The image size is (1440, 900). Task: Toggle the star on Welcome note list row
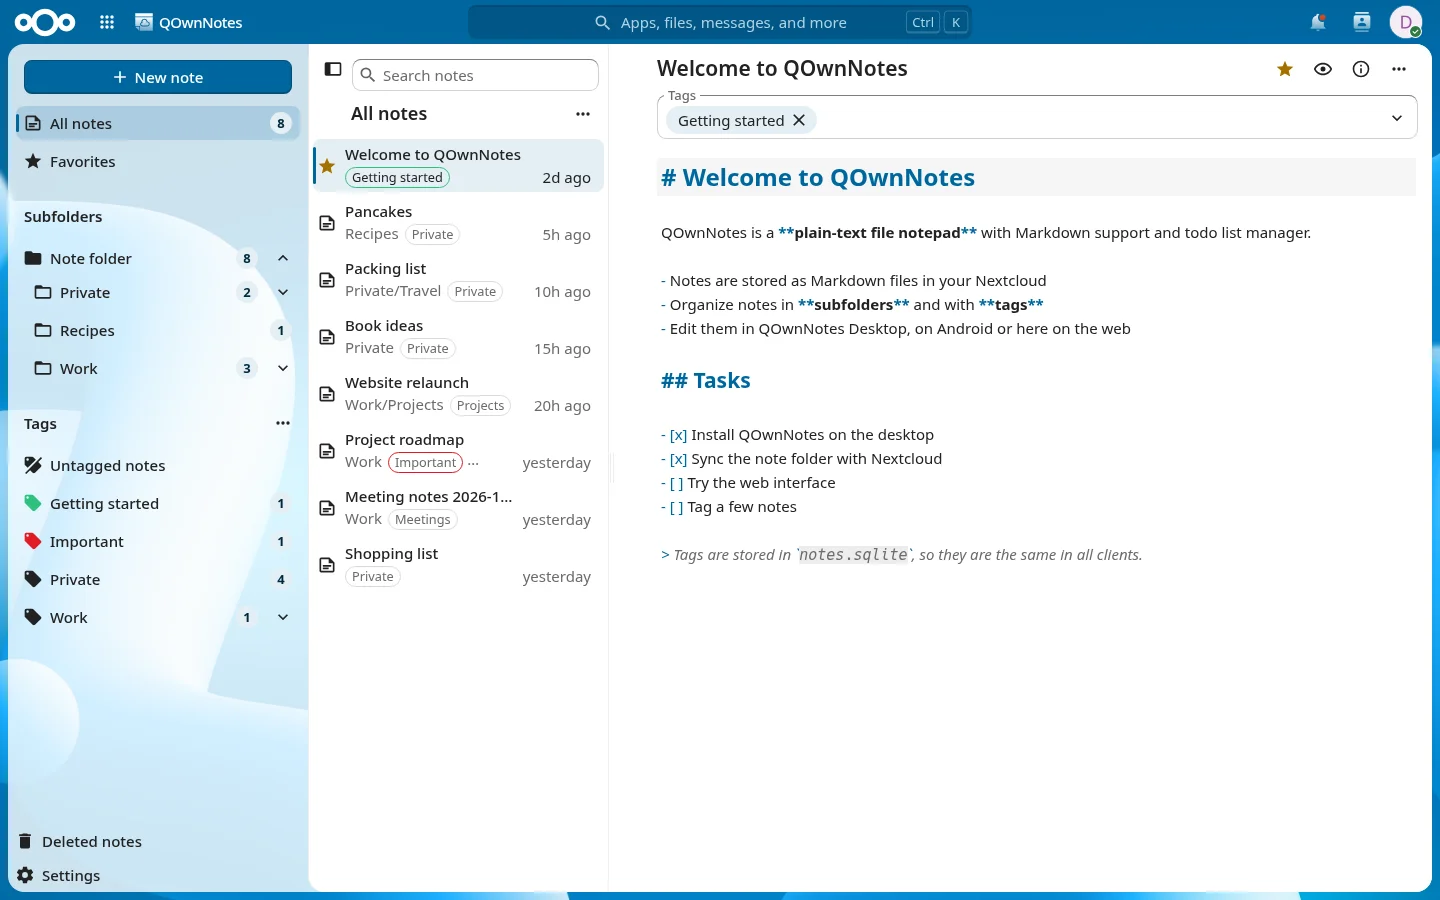(x=327, y=166)
